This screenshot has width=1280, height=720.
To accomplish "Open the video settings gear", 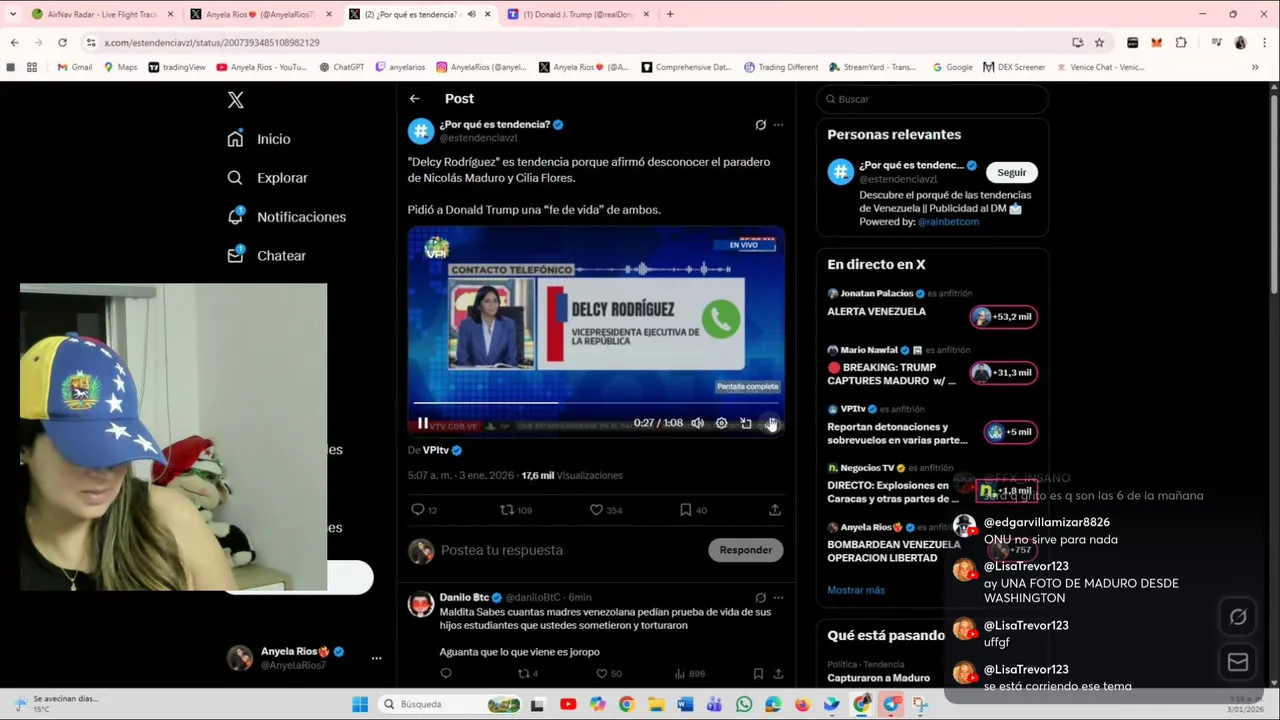I will pos(721,423).
